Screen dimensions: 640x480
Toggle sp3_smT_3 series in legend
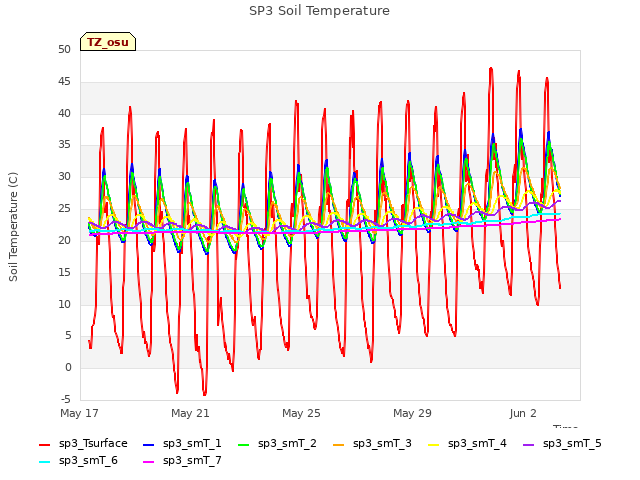click(x=372, y=443)
